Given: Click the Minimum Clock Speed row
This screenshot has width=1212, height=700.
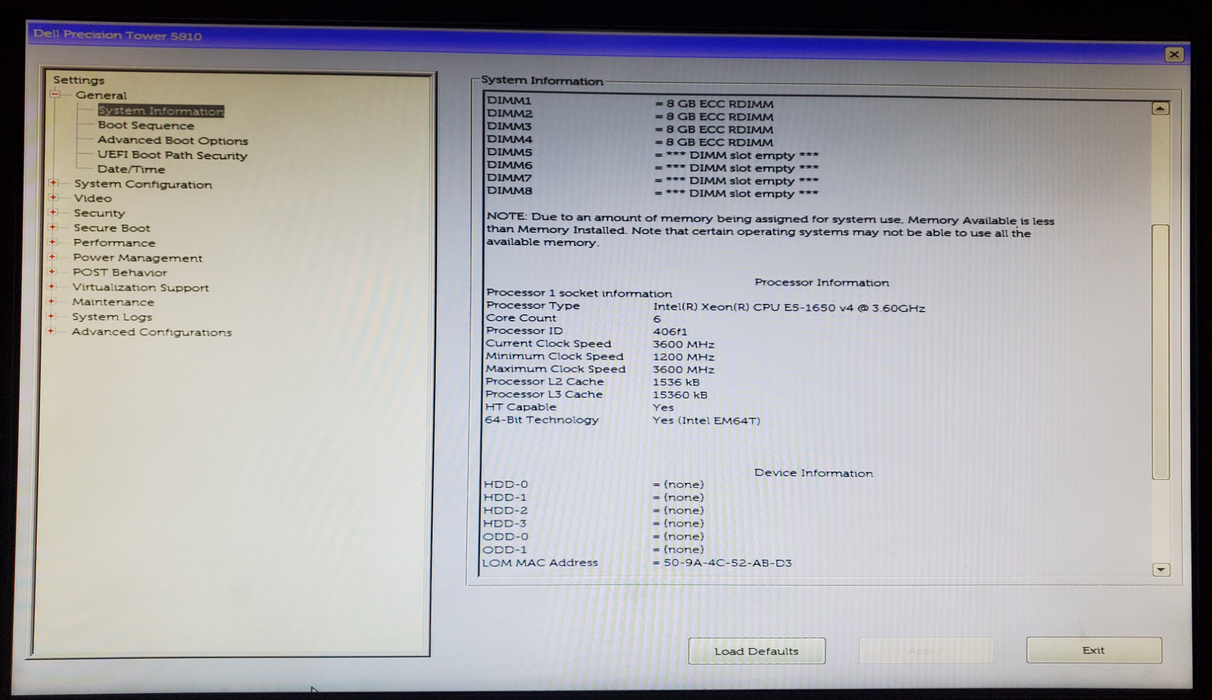Looking at the screenshot, I should tap(600, 356).
